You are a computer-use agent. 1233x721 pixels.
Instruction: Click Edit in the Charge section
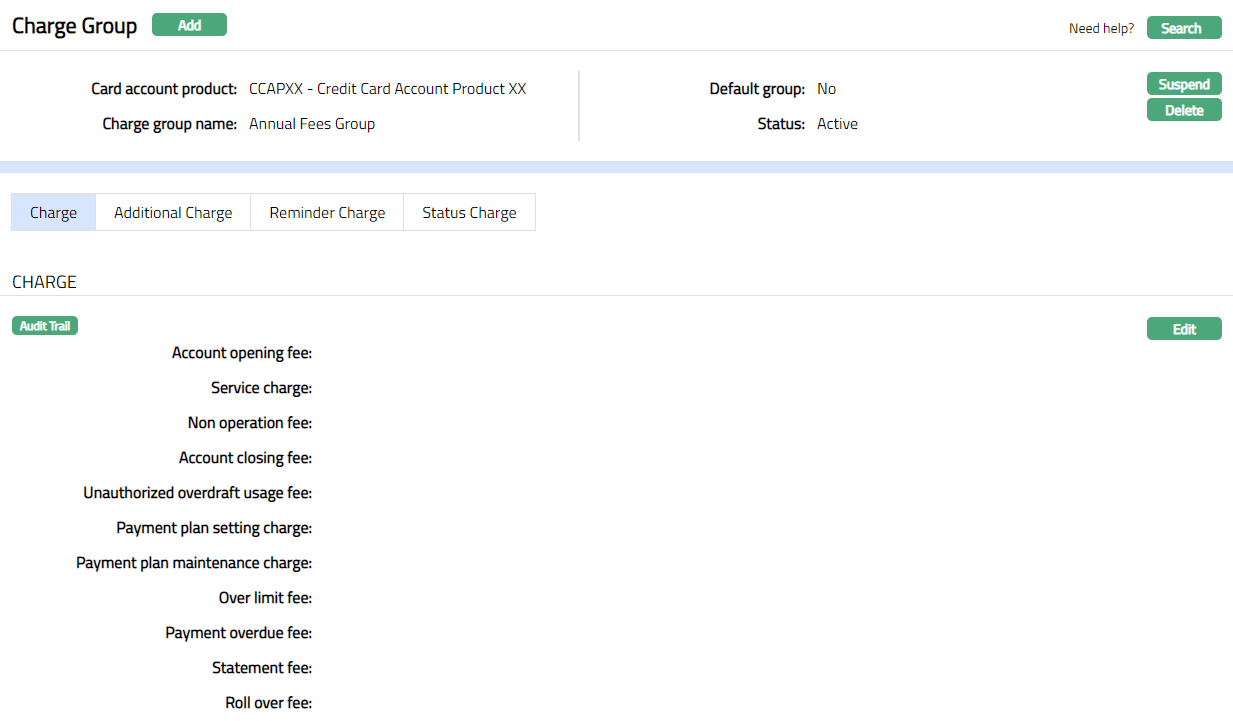click(1183, 329)
